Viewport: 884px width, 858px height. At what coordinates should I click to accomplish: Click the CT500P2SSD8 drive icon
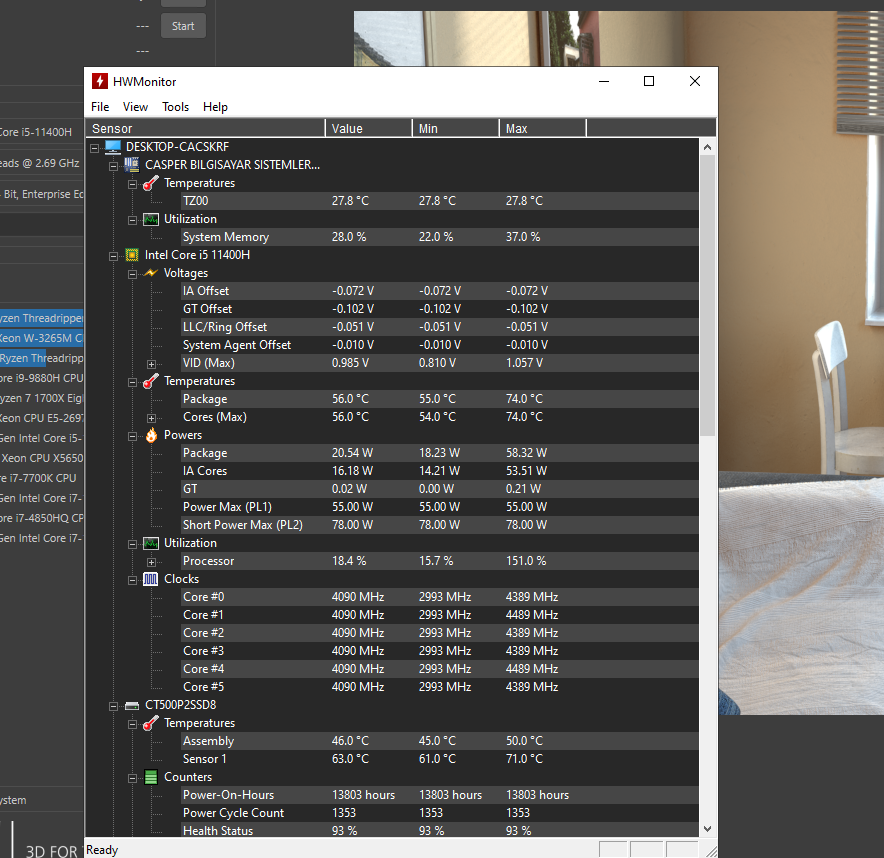coord(132,706)
